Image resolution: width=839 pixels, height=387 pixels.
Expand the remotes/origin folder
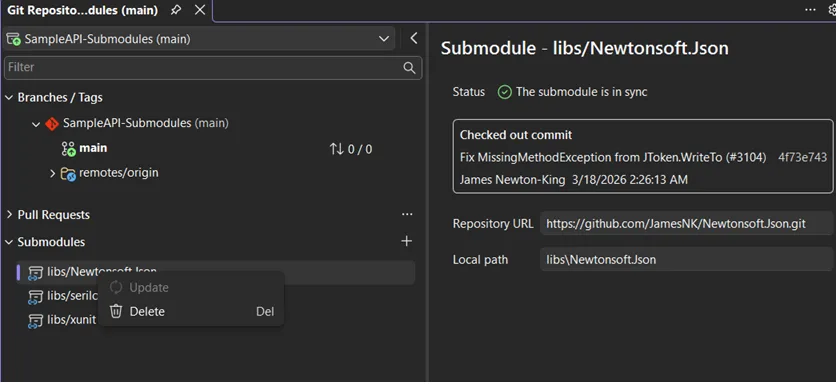52,173
